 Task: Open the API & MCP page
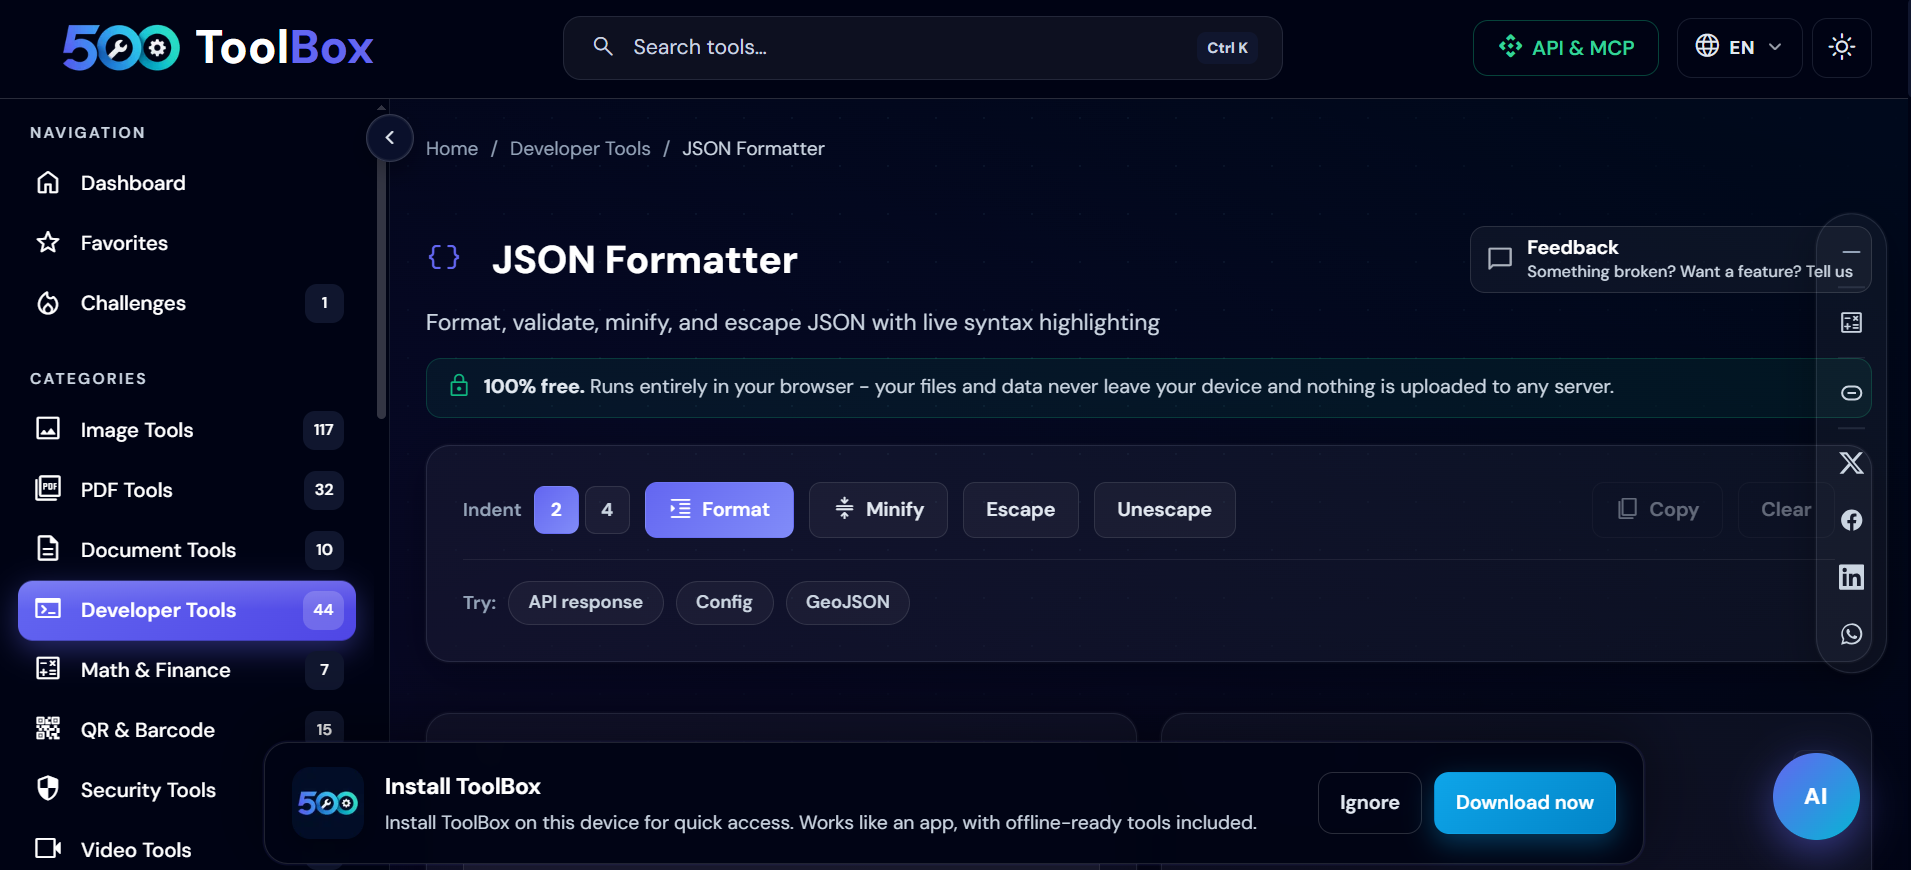[1565, 48]
